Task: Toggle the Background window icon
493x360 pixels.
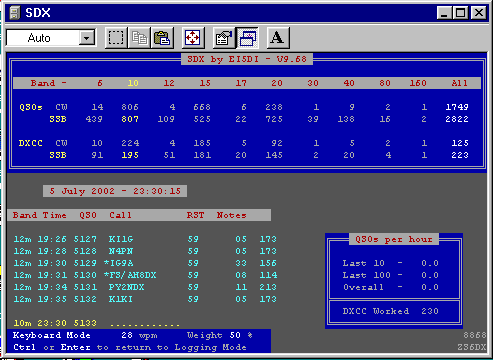Action: pos(247,38)
